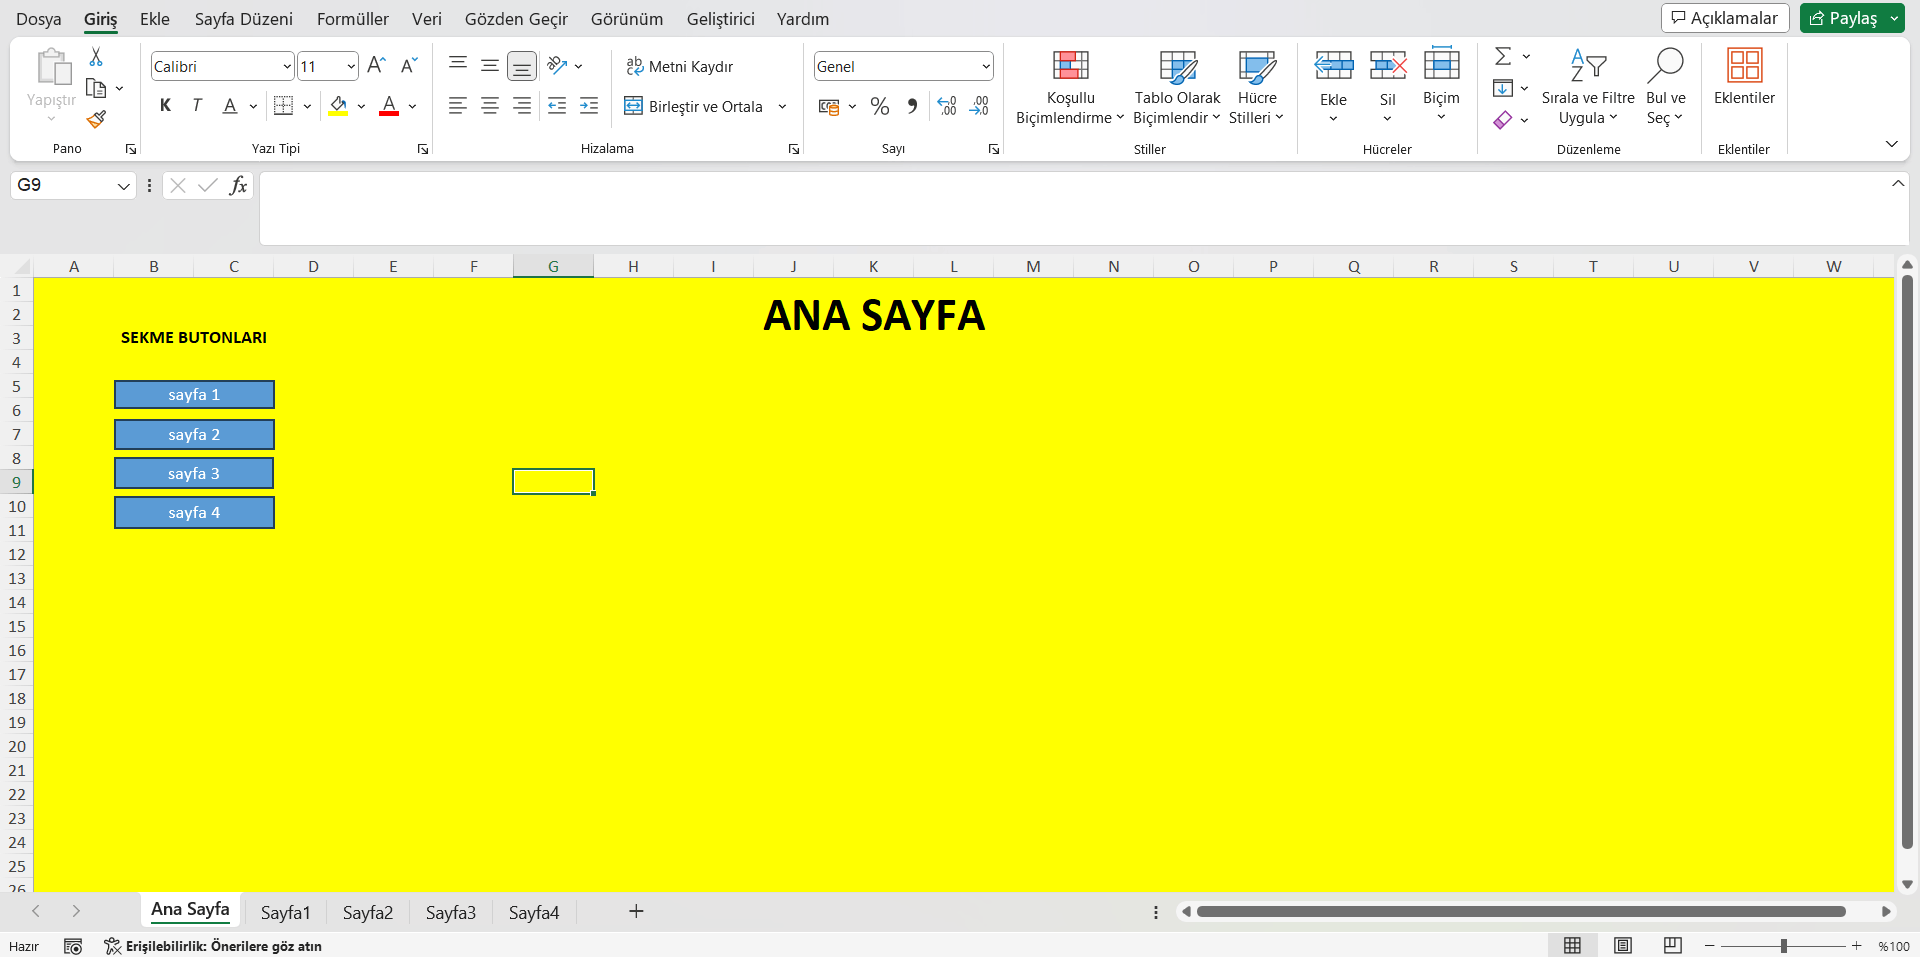The width and height of the screenshot is (1920, 957).
Task: Open the font size 11 dropdown
Action: 351,66
